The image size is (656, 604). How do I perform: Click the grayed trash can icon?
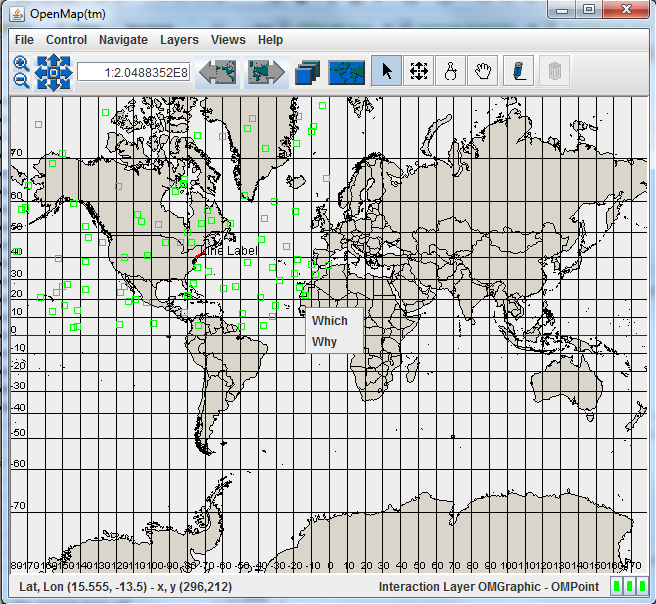click(555, 71)
